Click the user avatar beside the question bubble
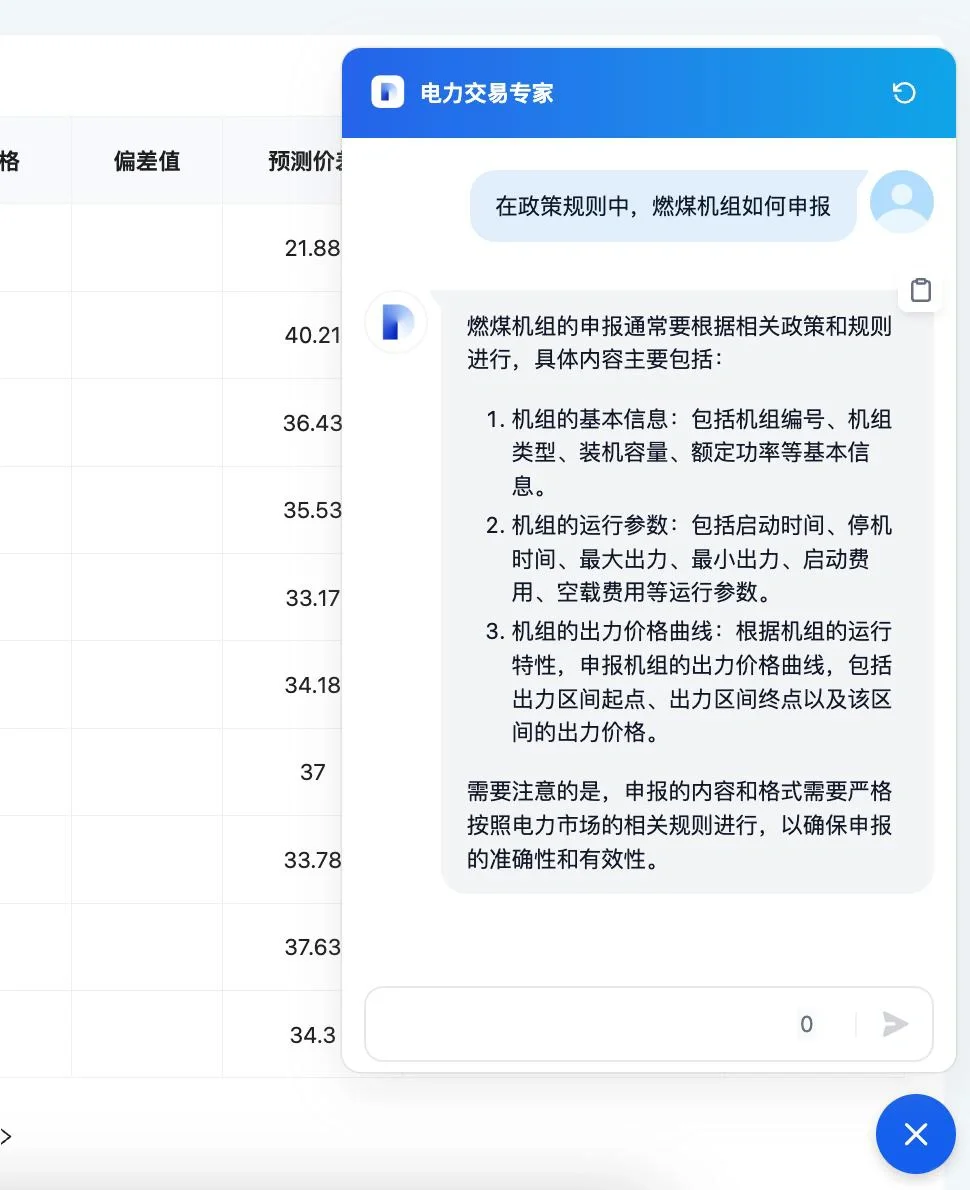The width and height of the screenshot is (970, 1190). 901,202
